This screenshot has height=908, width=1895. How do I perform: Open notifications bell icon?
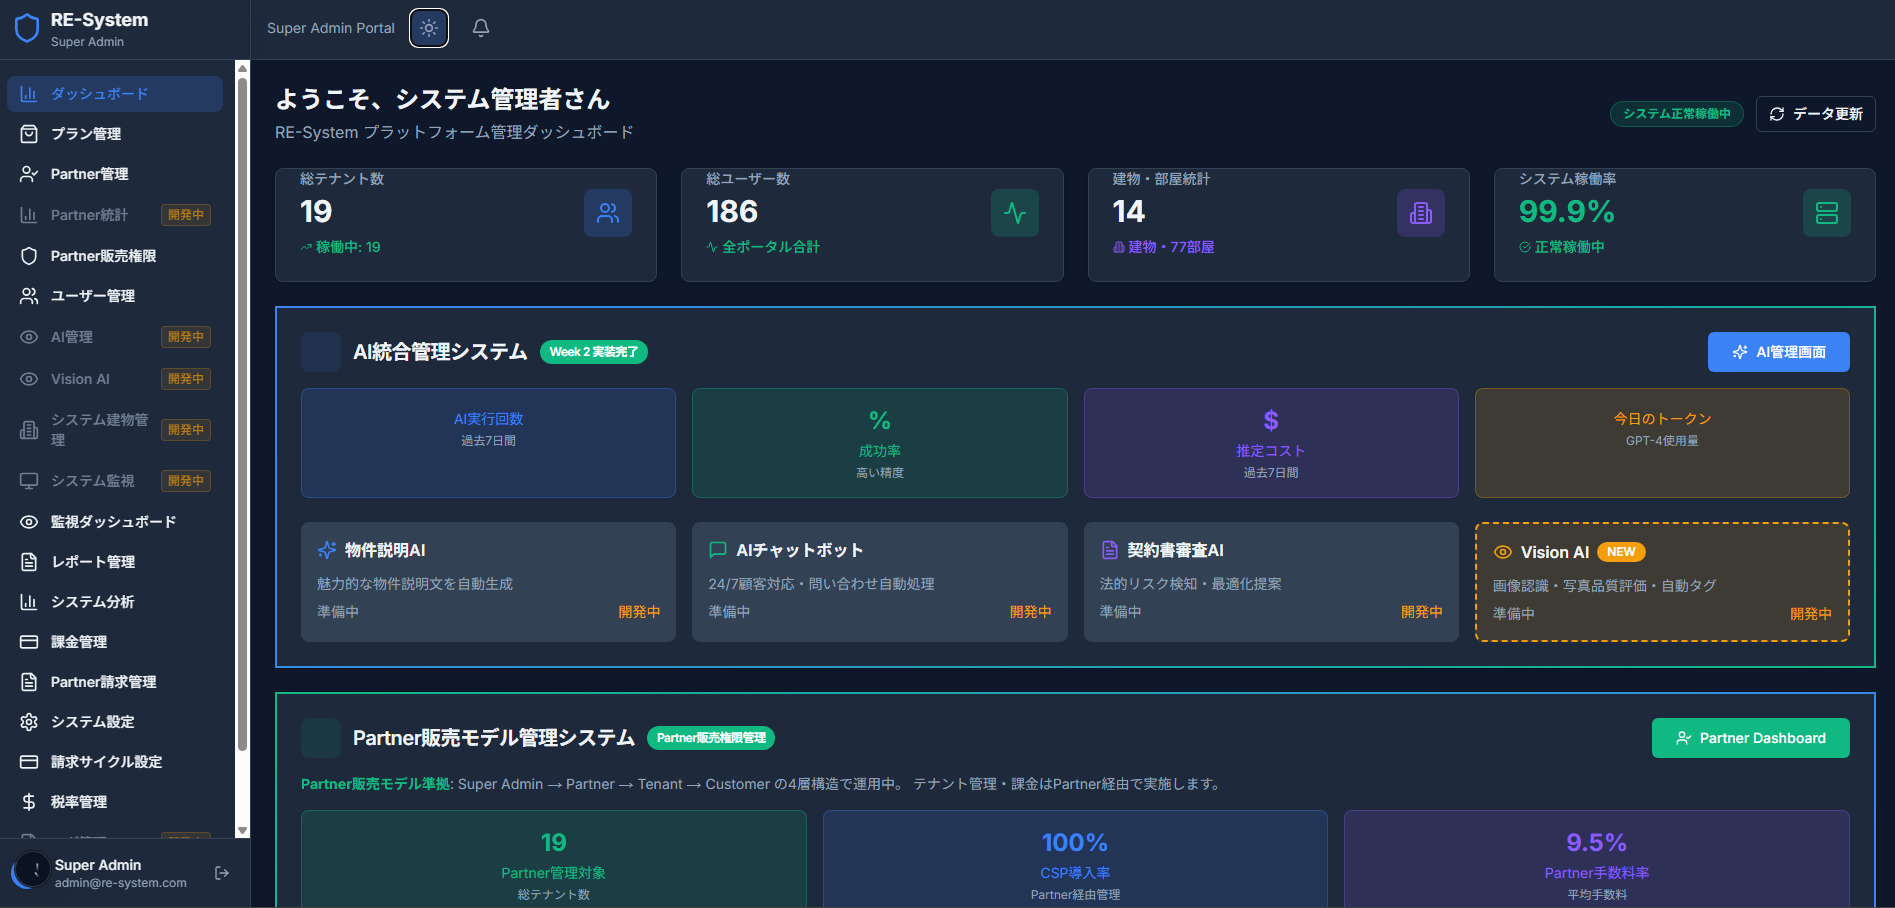point(481,28)
